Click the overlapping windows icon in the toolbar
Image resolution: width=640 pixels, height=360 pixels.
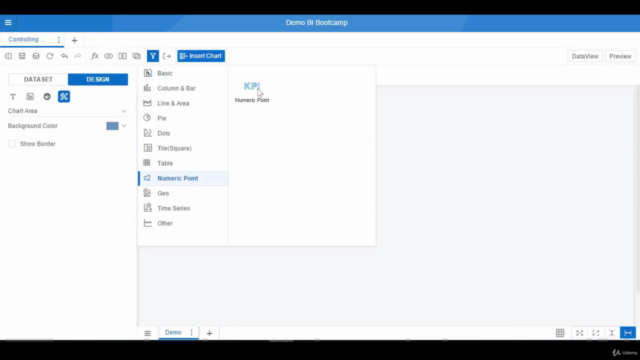[137, 56]
